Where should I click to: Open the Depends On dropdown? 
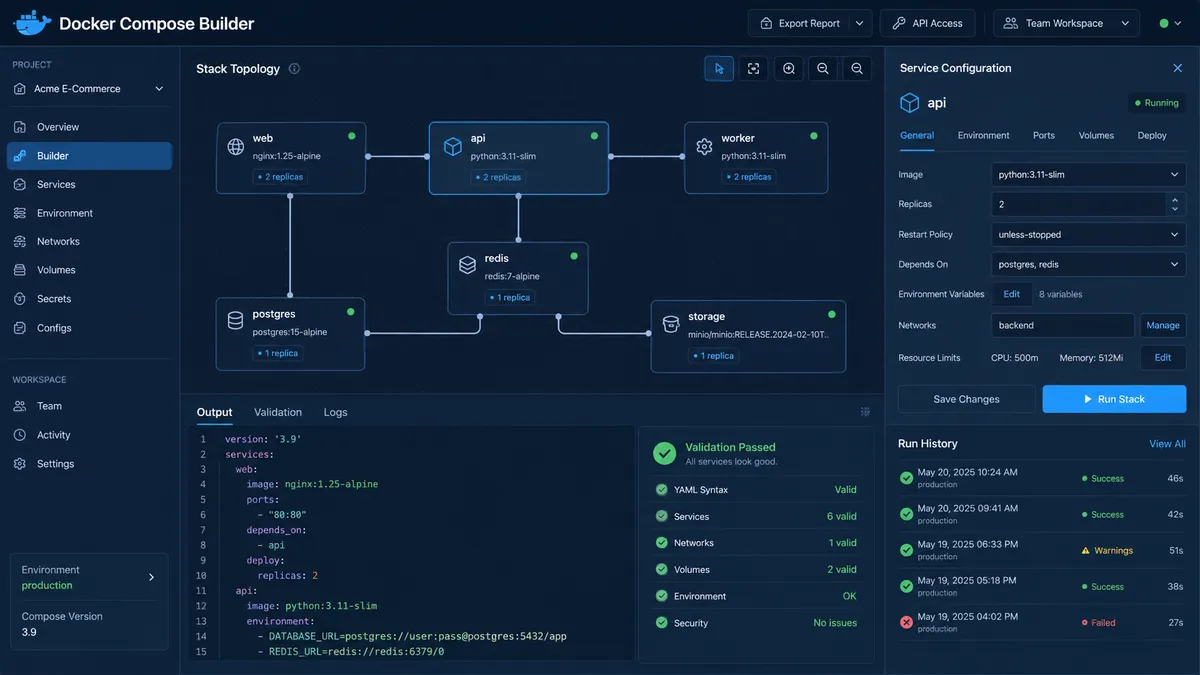pos(1088,264)
